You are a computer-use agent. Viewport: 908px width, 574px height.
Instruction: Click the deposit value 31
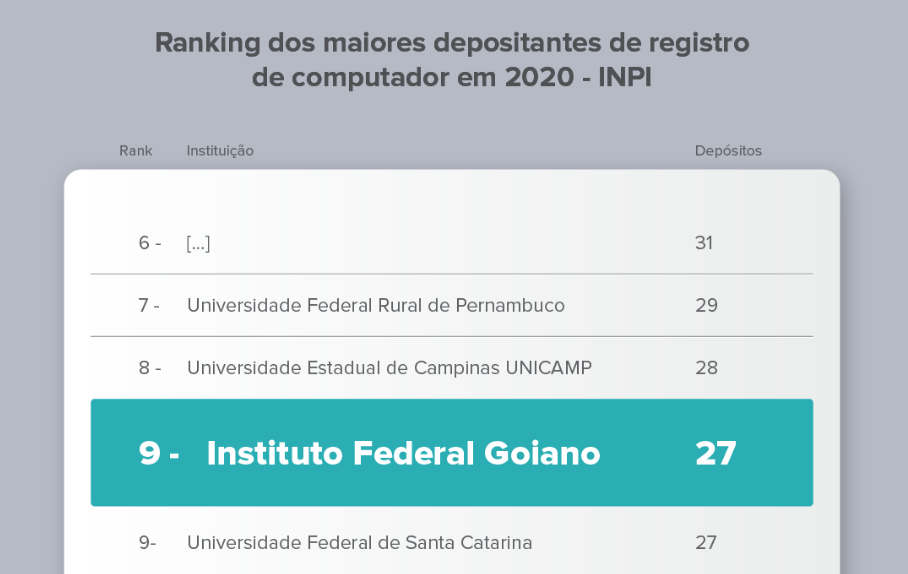tap(704, 243)
